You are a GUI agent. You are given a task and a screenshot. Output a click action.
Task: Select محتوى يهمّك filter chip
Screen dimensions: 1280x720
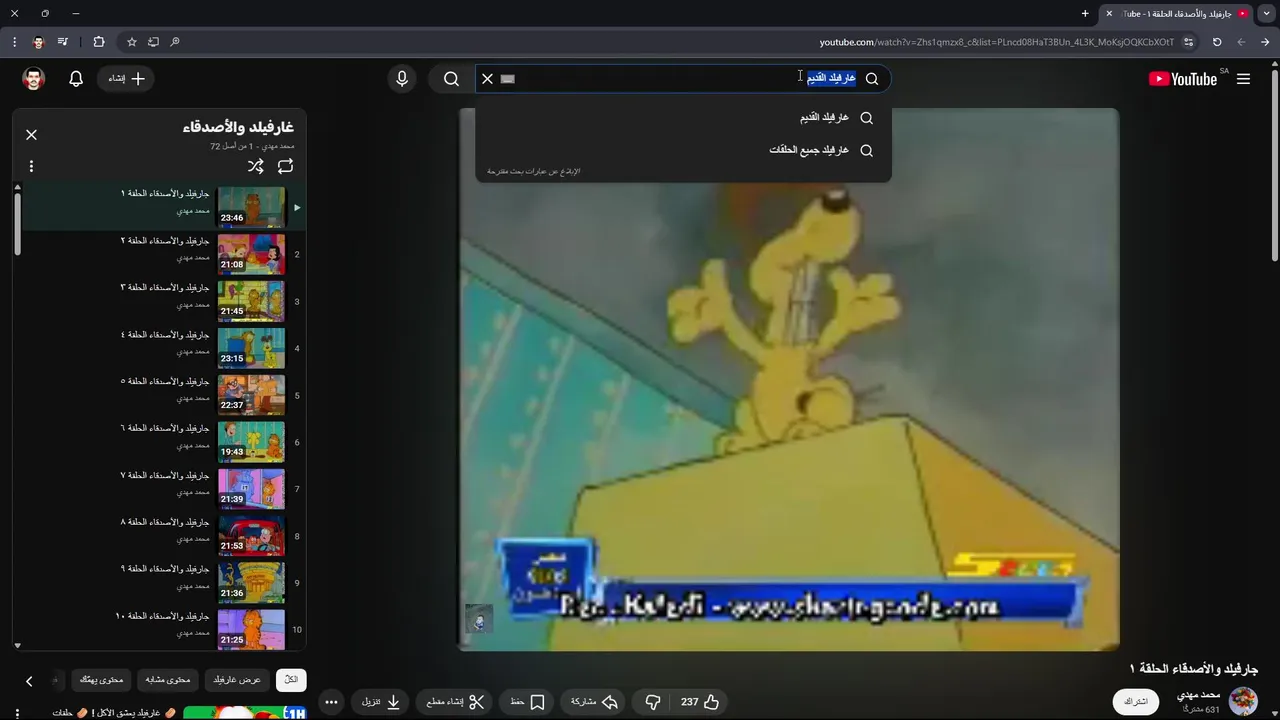coord(101,680)
